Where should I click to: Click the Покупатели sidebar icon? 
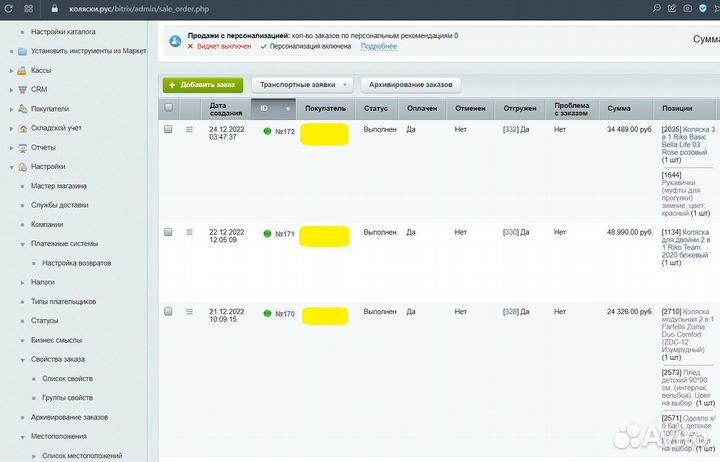click(22, 108)
